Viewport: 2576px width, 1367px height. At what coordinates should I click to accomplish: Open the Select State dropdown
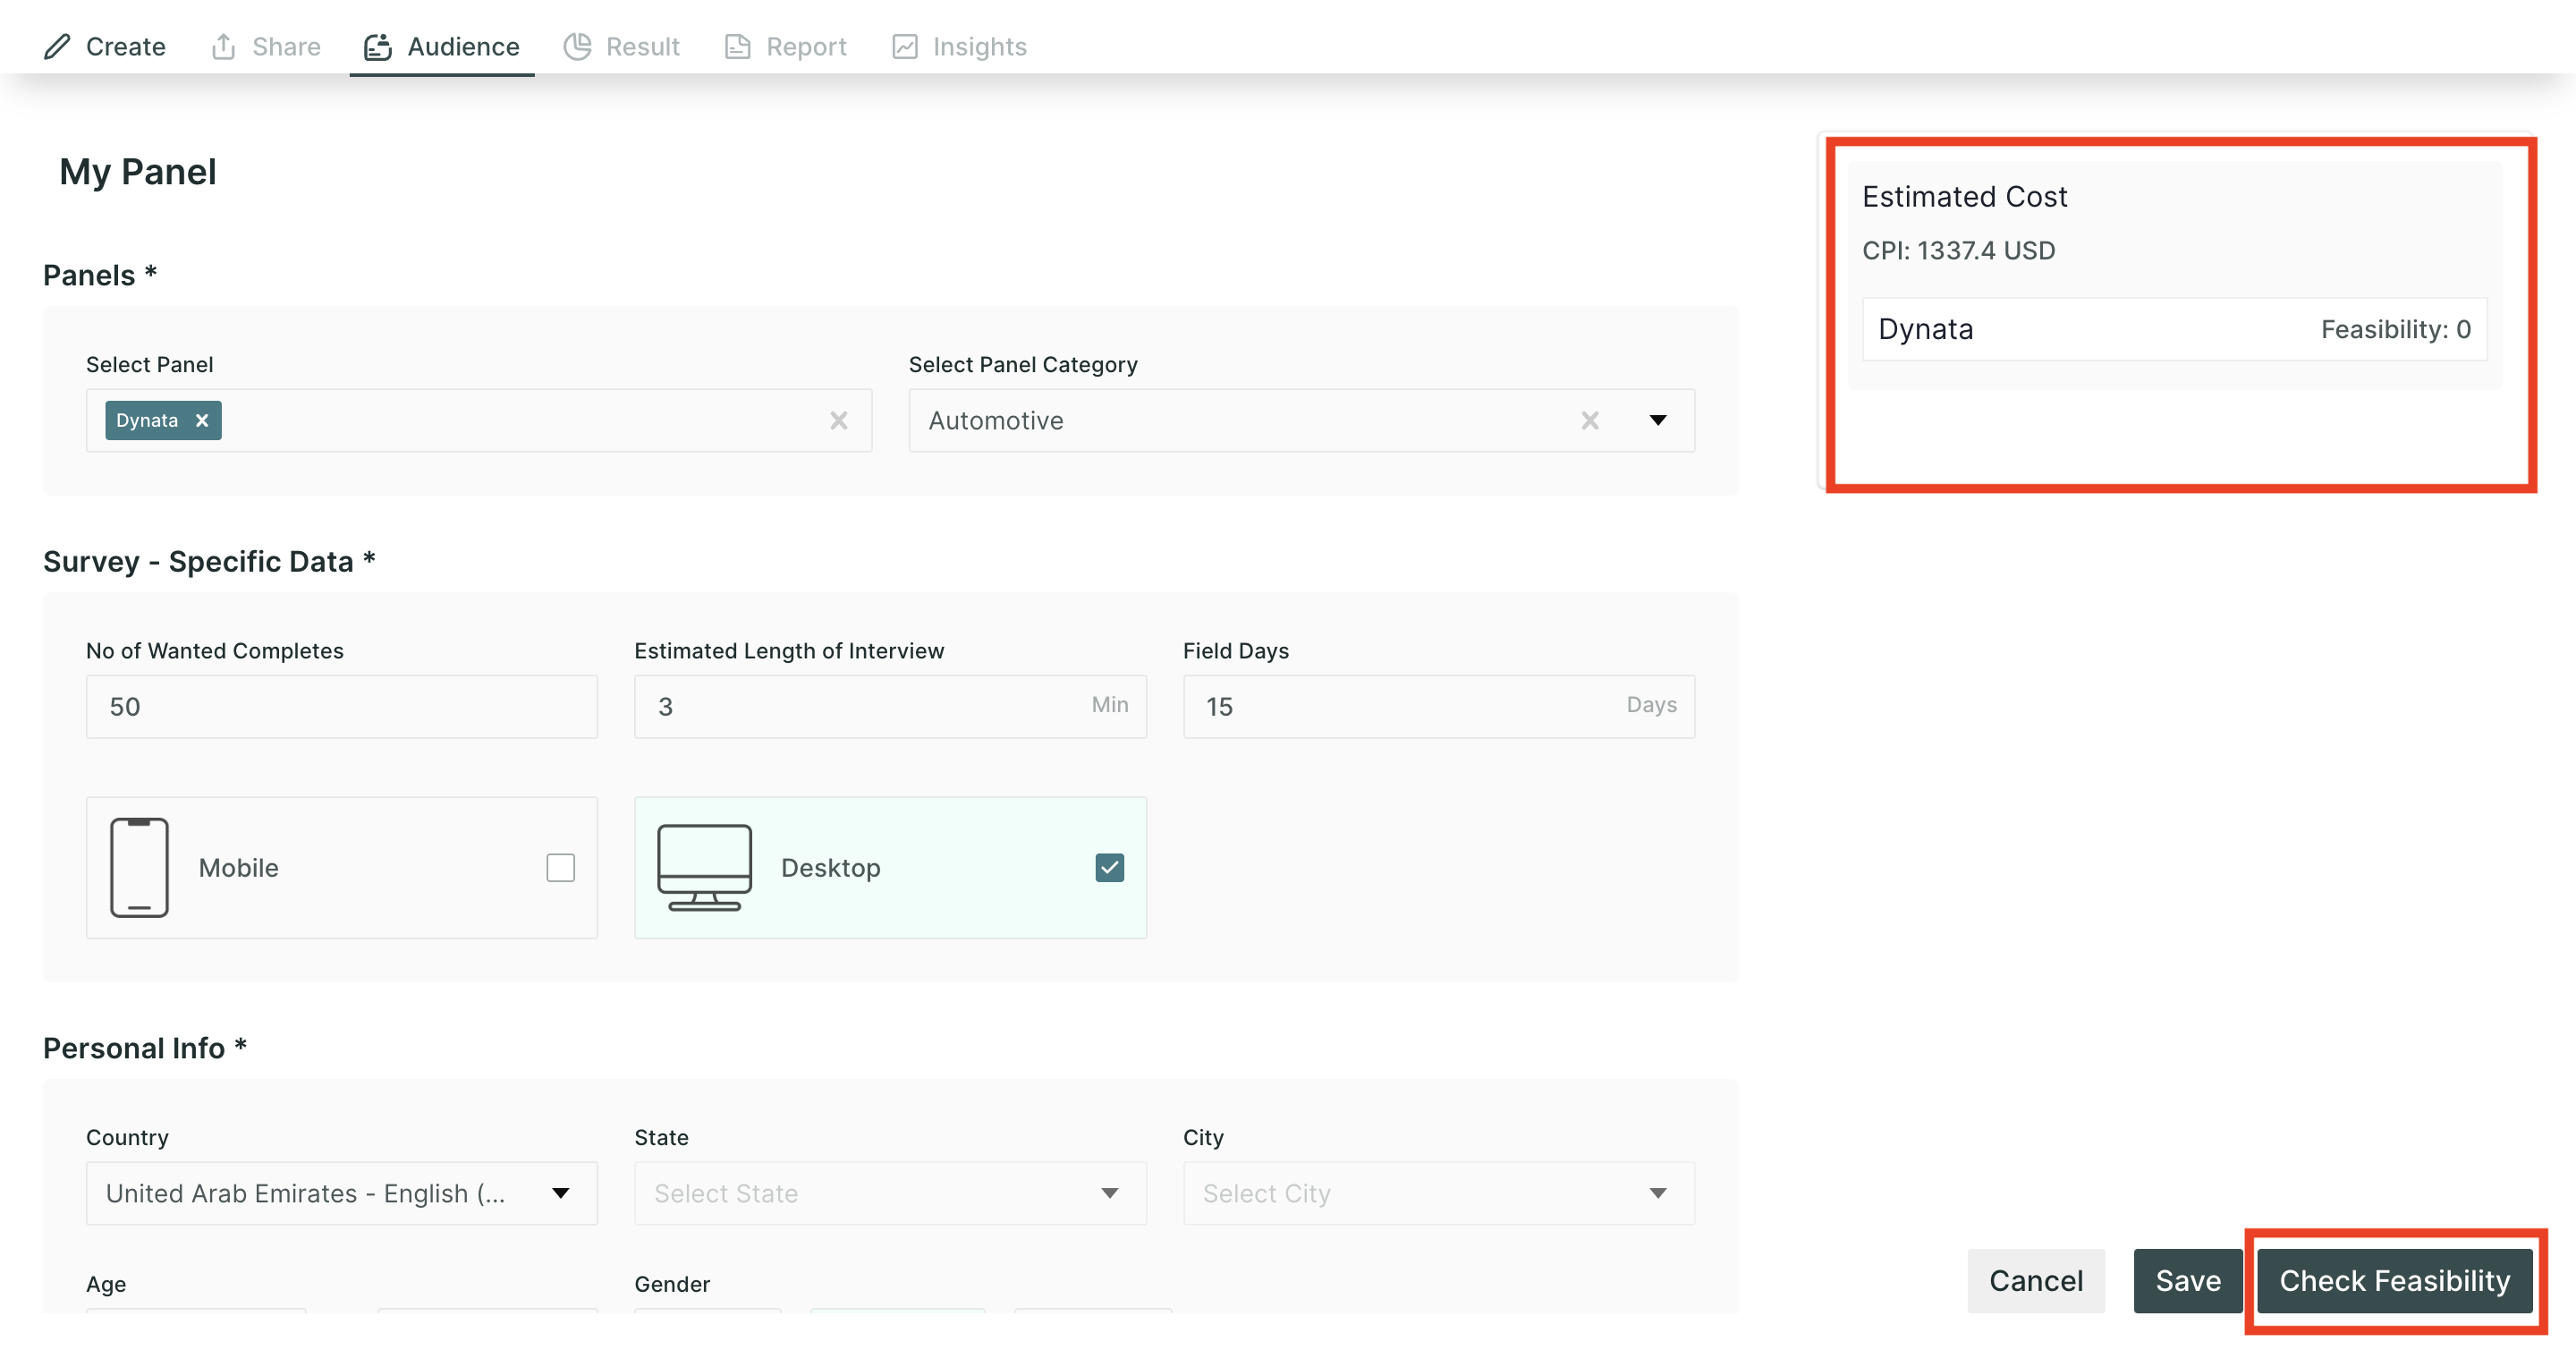889,1192
